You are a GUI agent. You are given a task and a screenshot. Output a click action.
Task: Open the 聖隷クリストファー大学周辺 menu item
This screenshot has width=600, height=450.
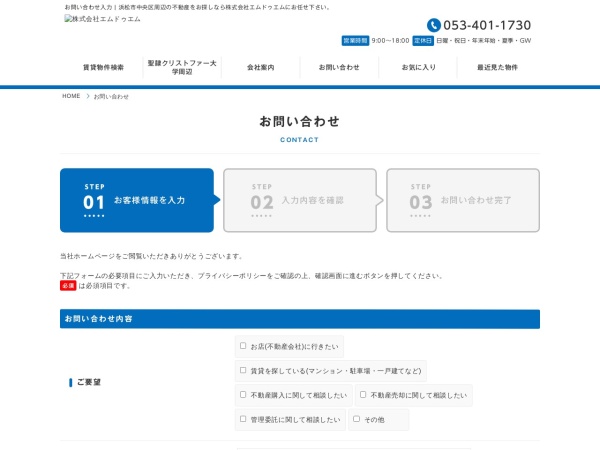pyautogui.click(x=182, y=67)
